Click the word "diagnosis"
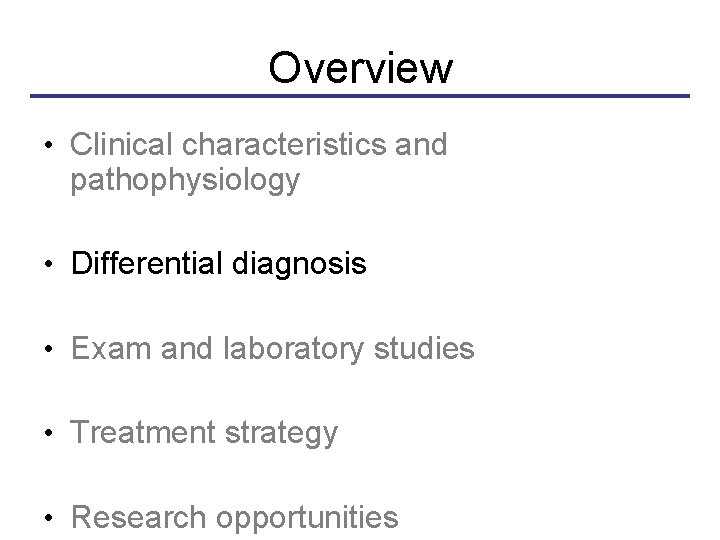The width and height of the screenshot is (720, 540). [301, 265]
